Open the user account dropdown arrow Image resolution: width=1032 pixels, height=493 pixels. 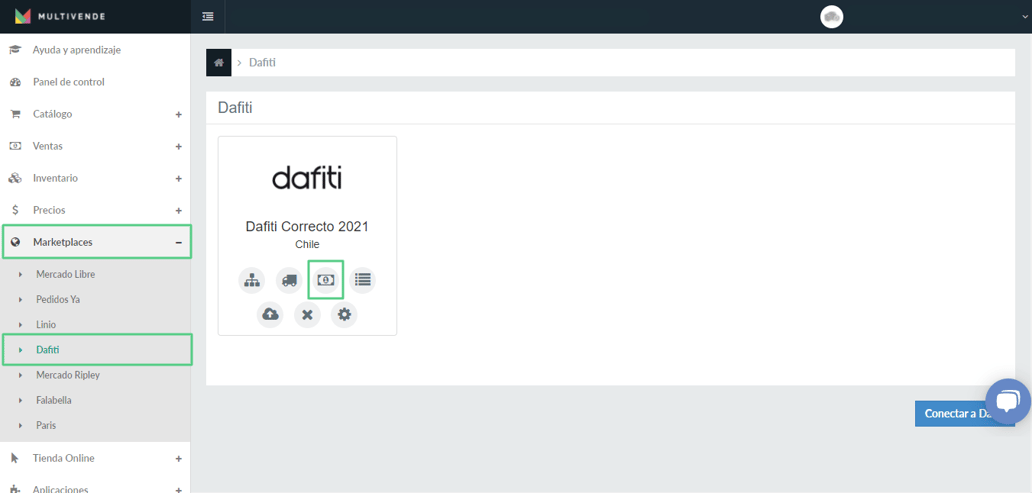[x=1024, y=17]
